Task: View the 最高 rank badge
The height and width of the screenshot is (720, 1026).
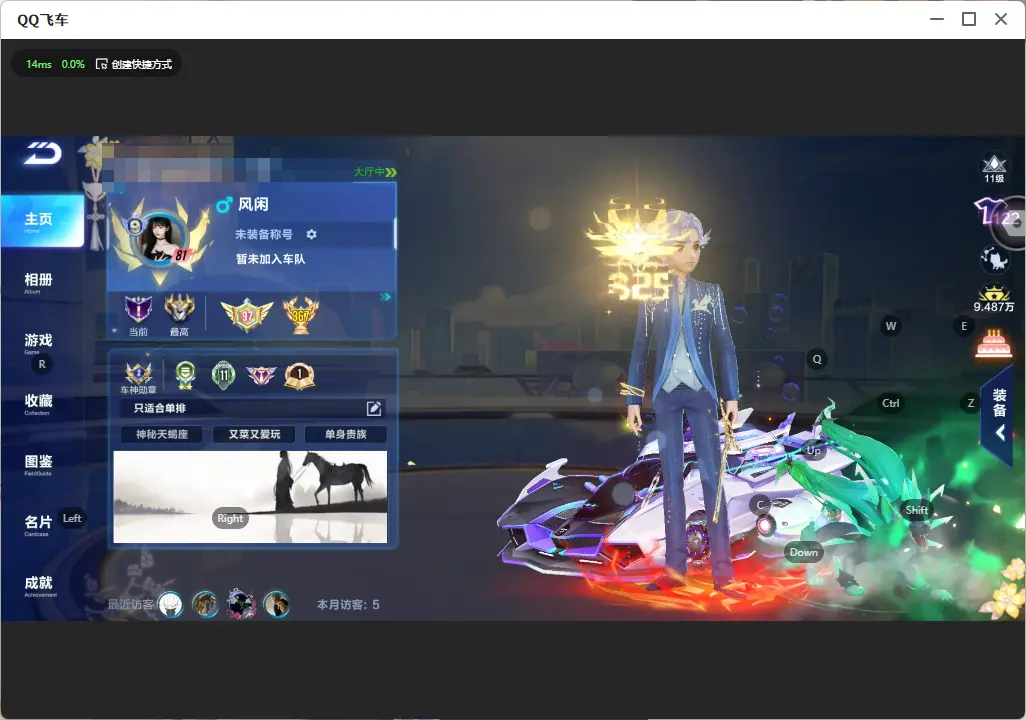Action: 179,308
